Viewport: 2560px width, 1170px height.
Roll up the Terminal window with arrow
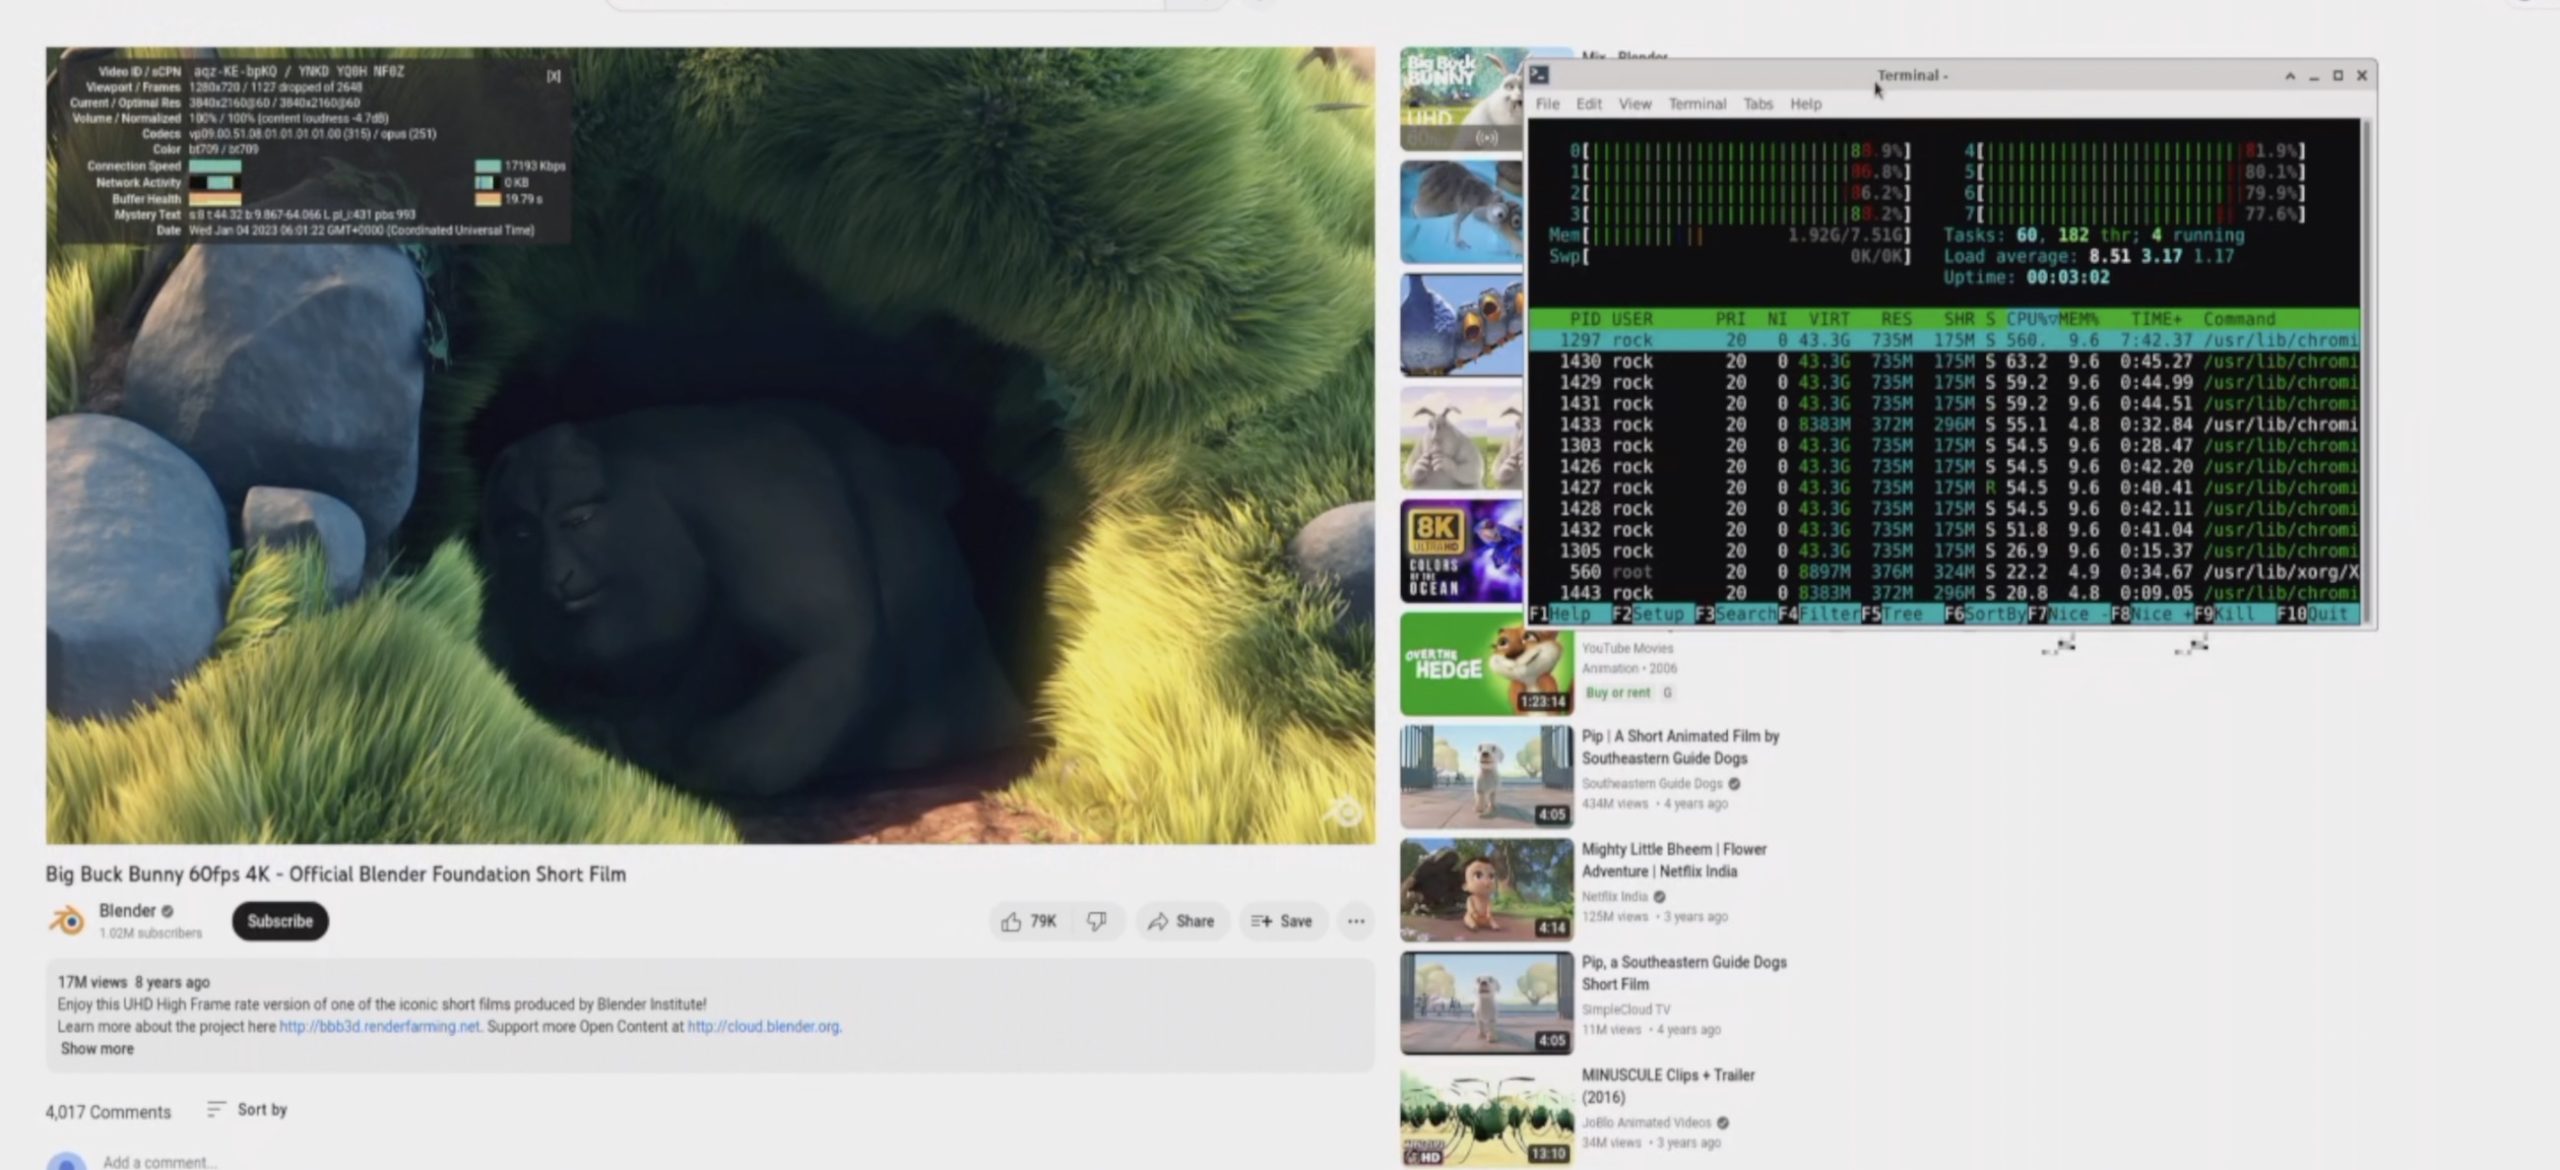click(2290, 76)
